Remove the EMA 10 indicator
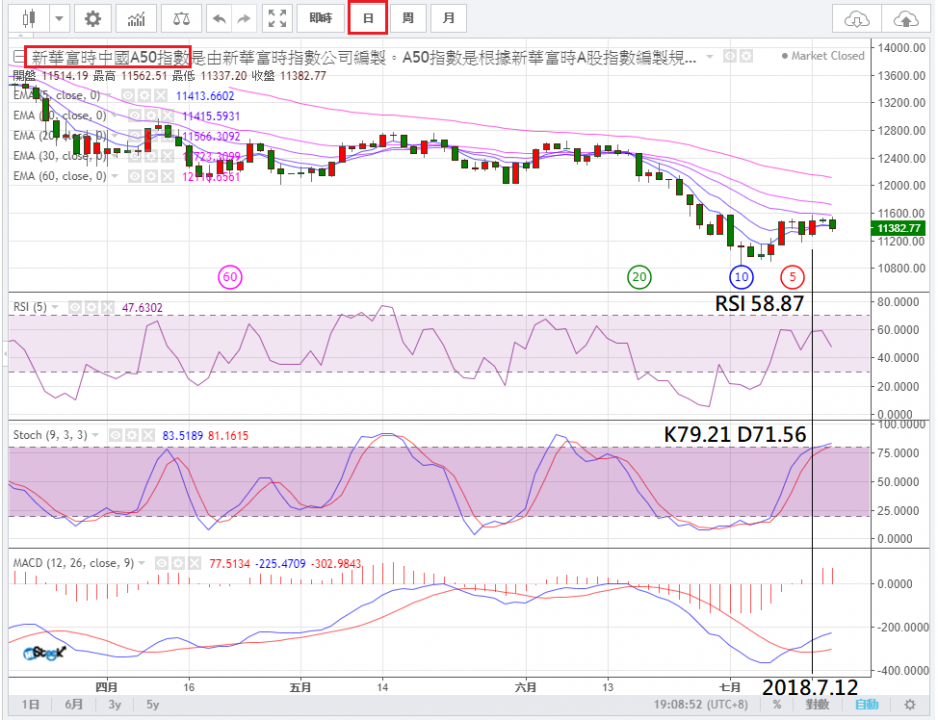 tap(168, 115)
